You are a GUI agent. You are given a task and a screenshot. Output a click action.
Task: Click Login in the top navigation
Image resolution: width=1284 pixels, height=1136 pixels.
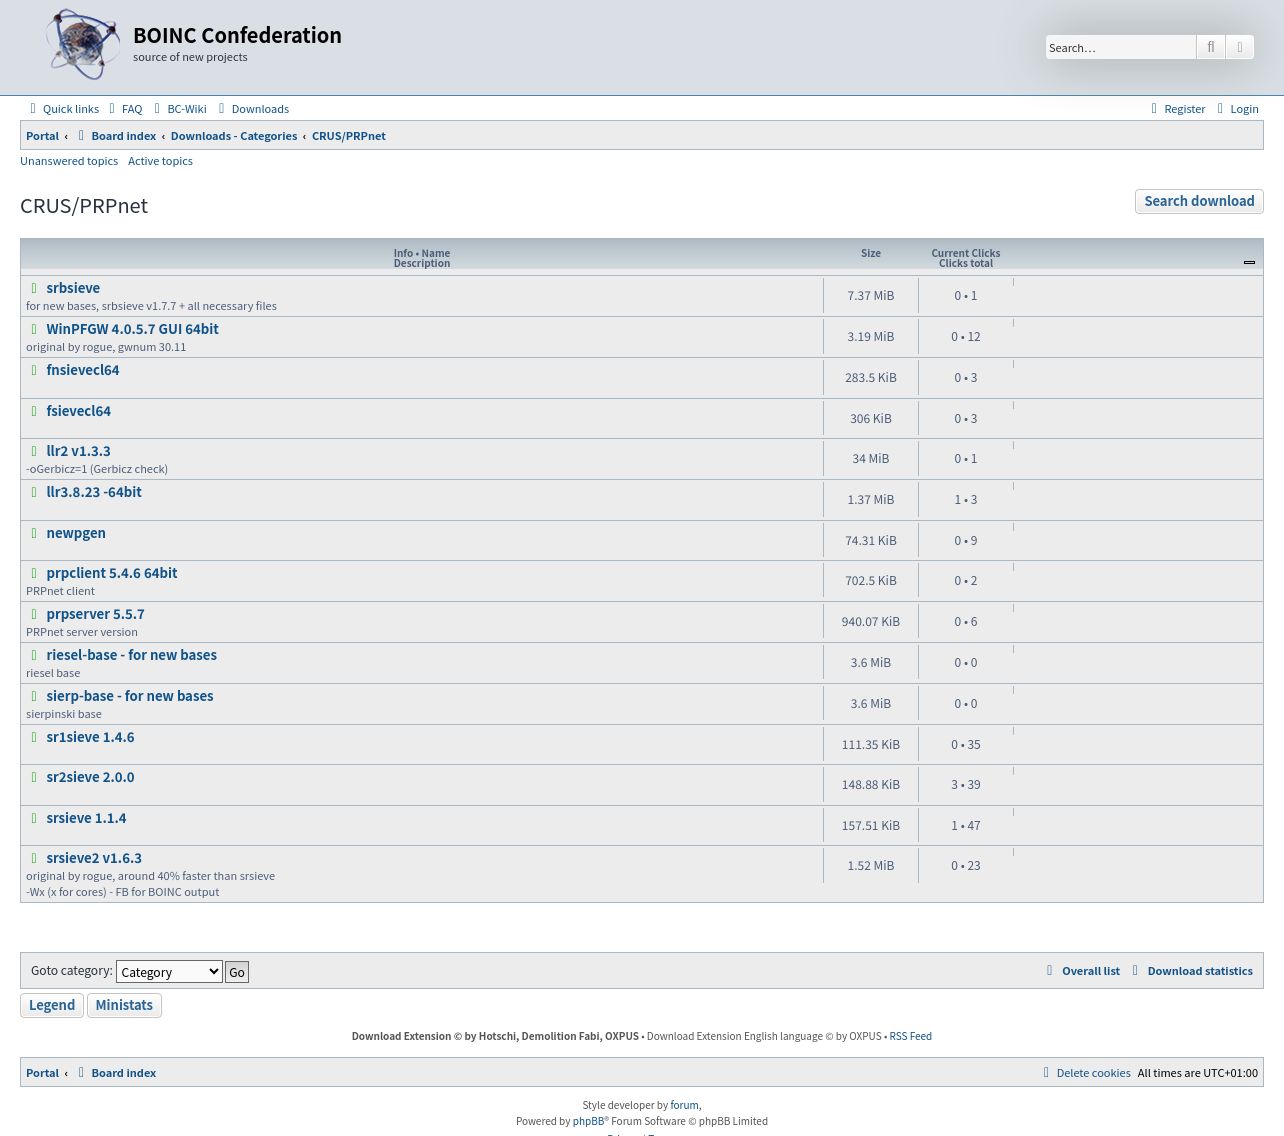[1237, 109]
